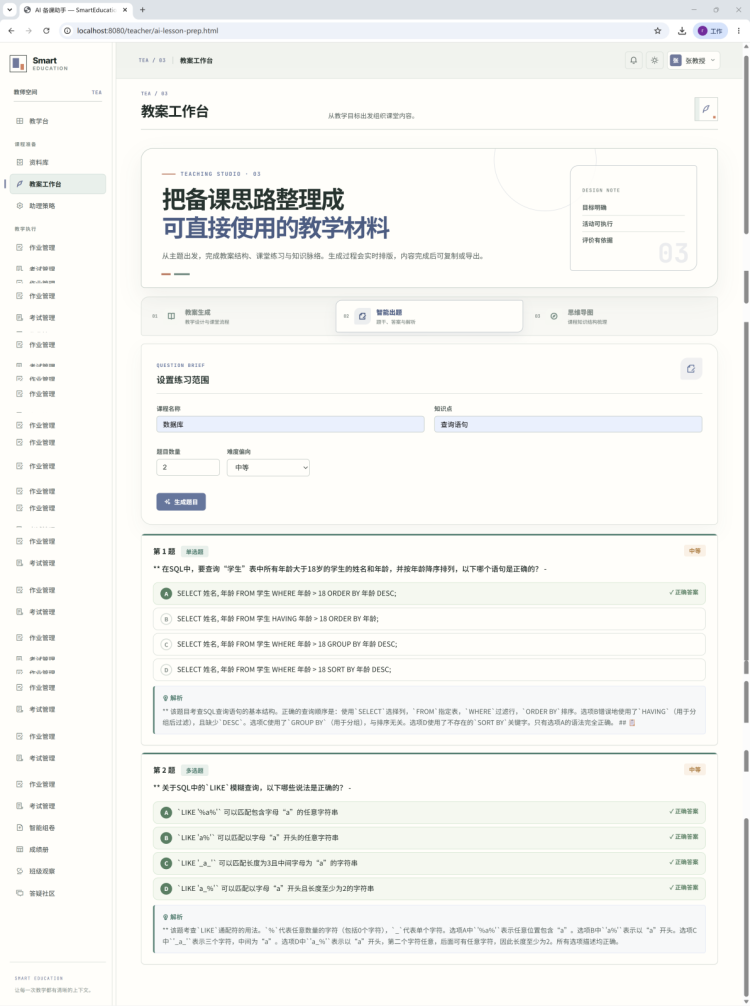Open 智能组卷 in the sidebar
The image size is (750, 1006).
[58, 828]
